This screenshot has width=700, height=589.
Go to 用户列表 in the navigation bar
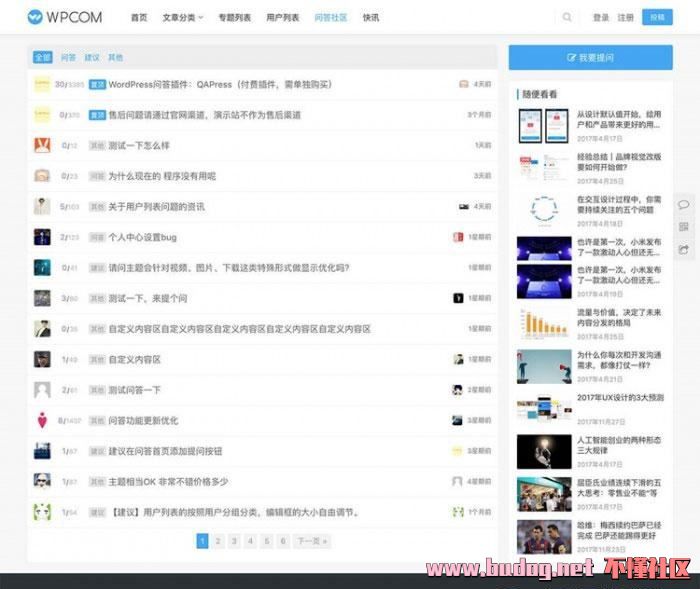click(282, 17)
